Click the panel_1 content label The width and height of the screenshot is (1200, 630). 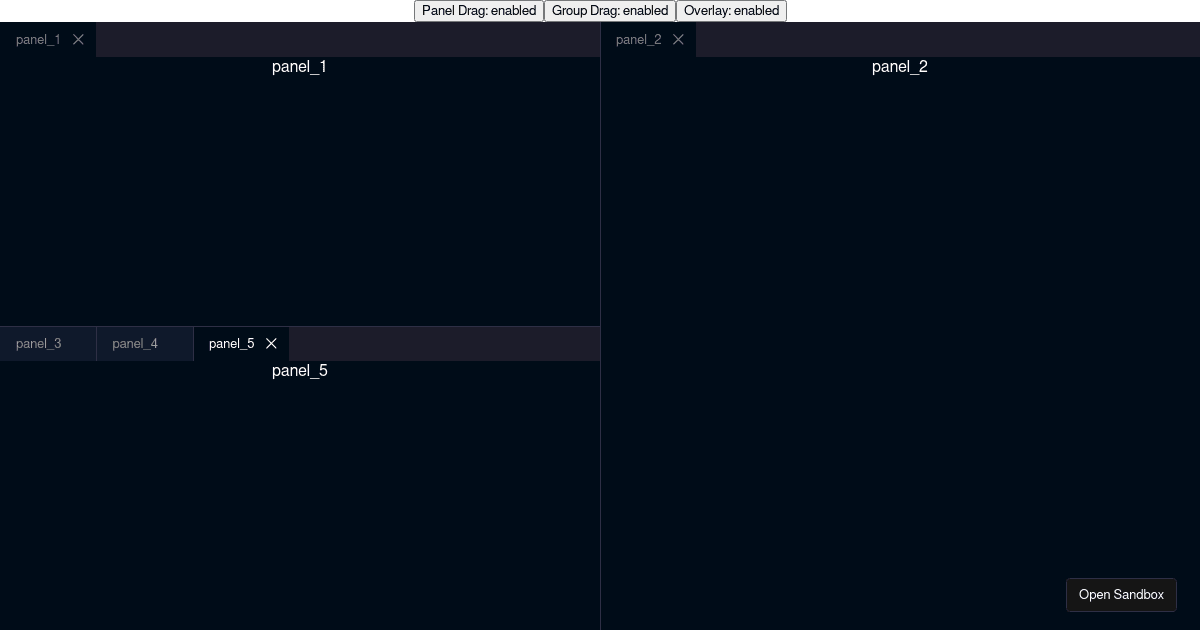pos(299,67)
